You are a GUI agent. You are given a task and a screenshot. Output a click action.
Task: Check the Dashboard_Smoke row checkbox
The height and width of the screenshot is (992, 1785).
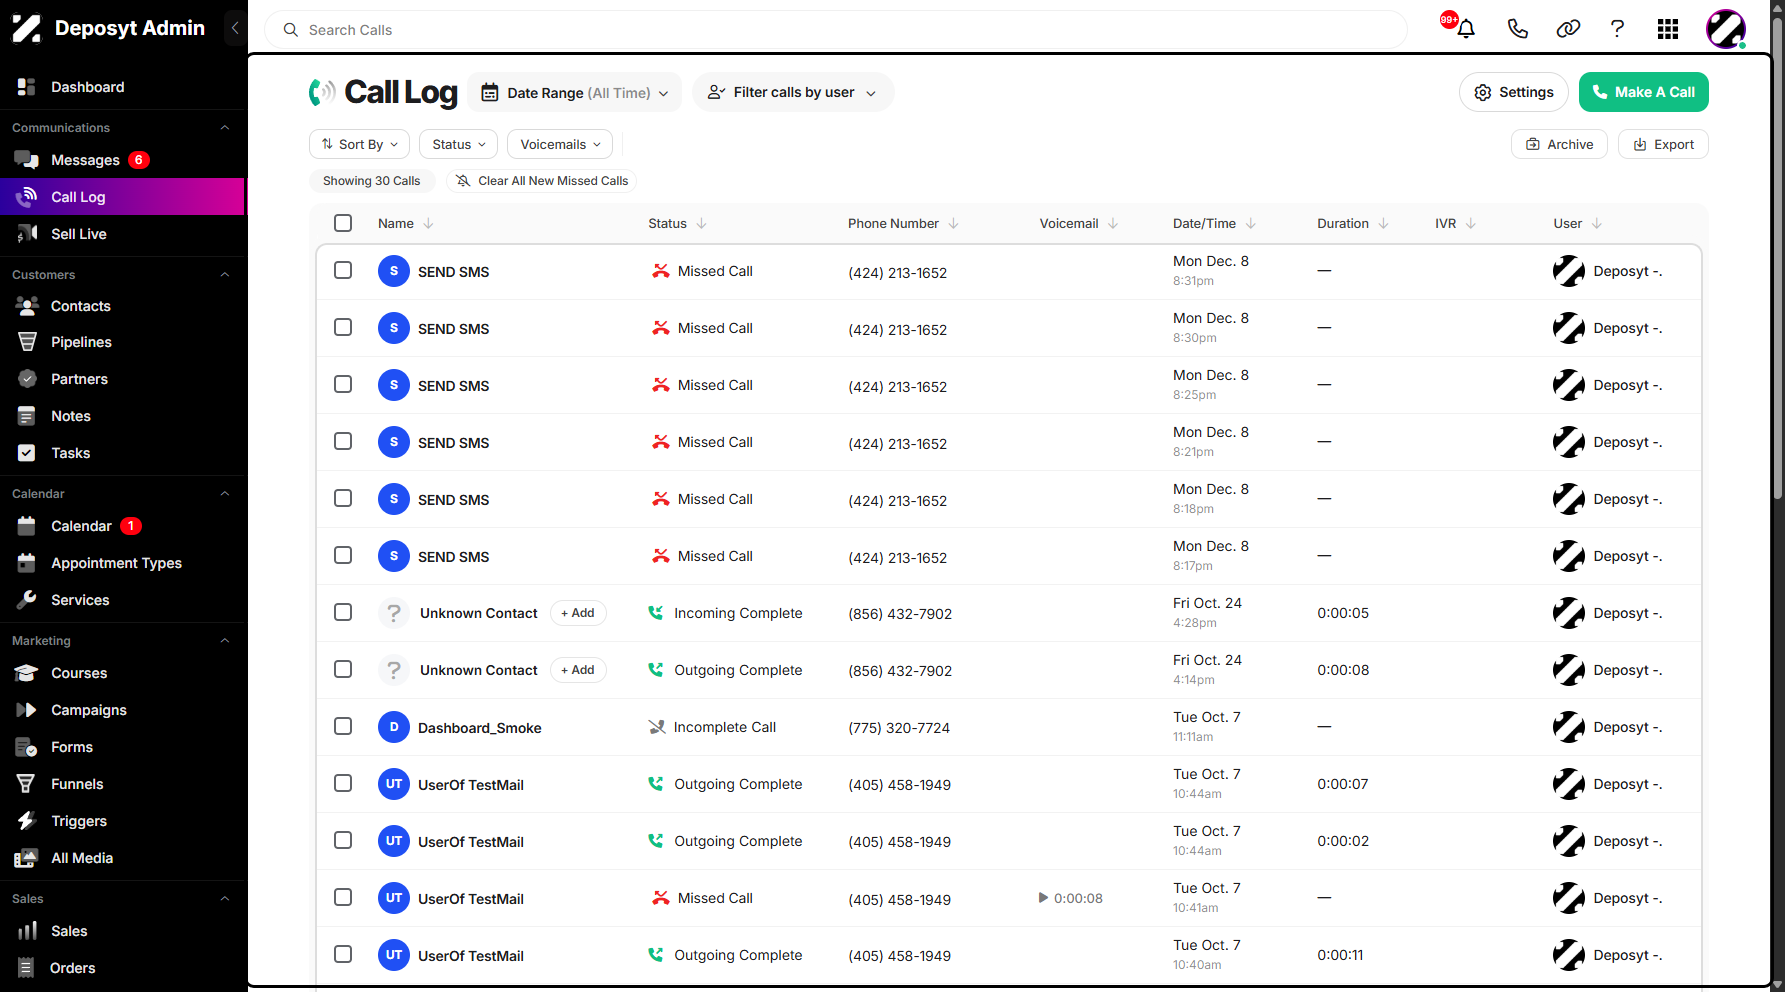pos(343,726)
